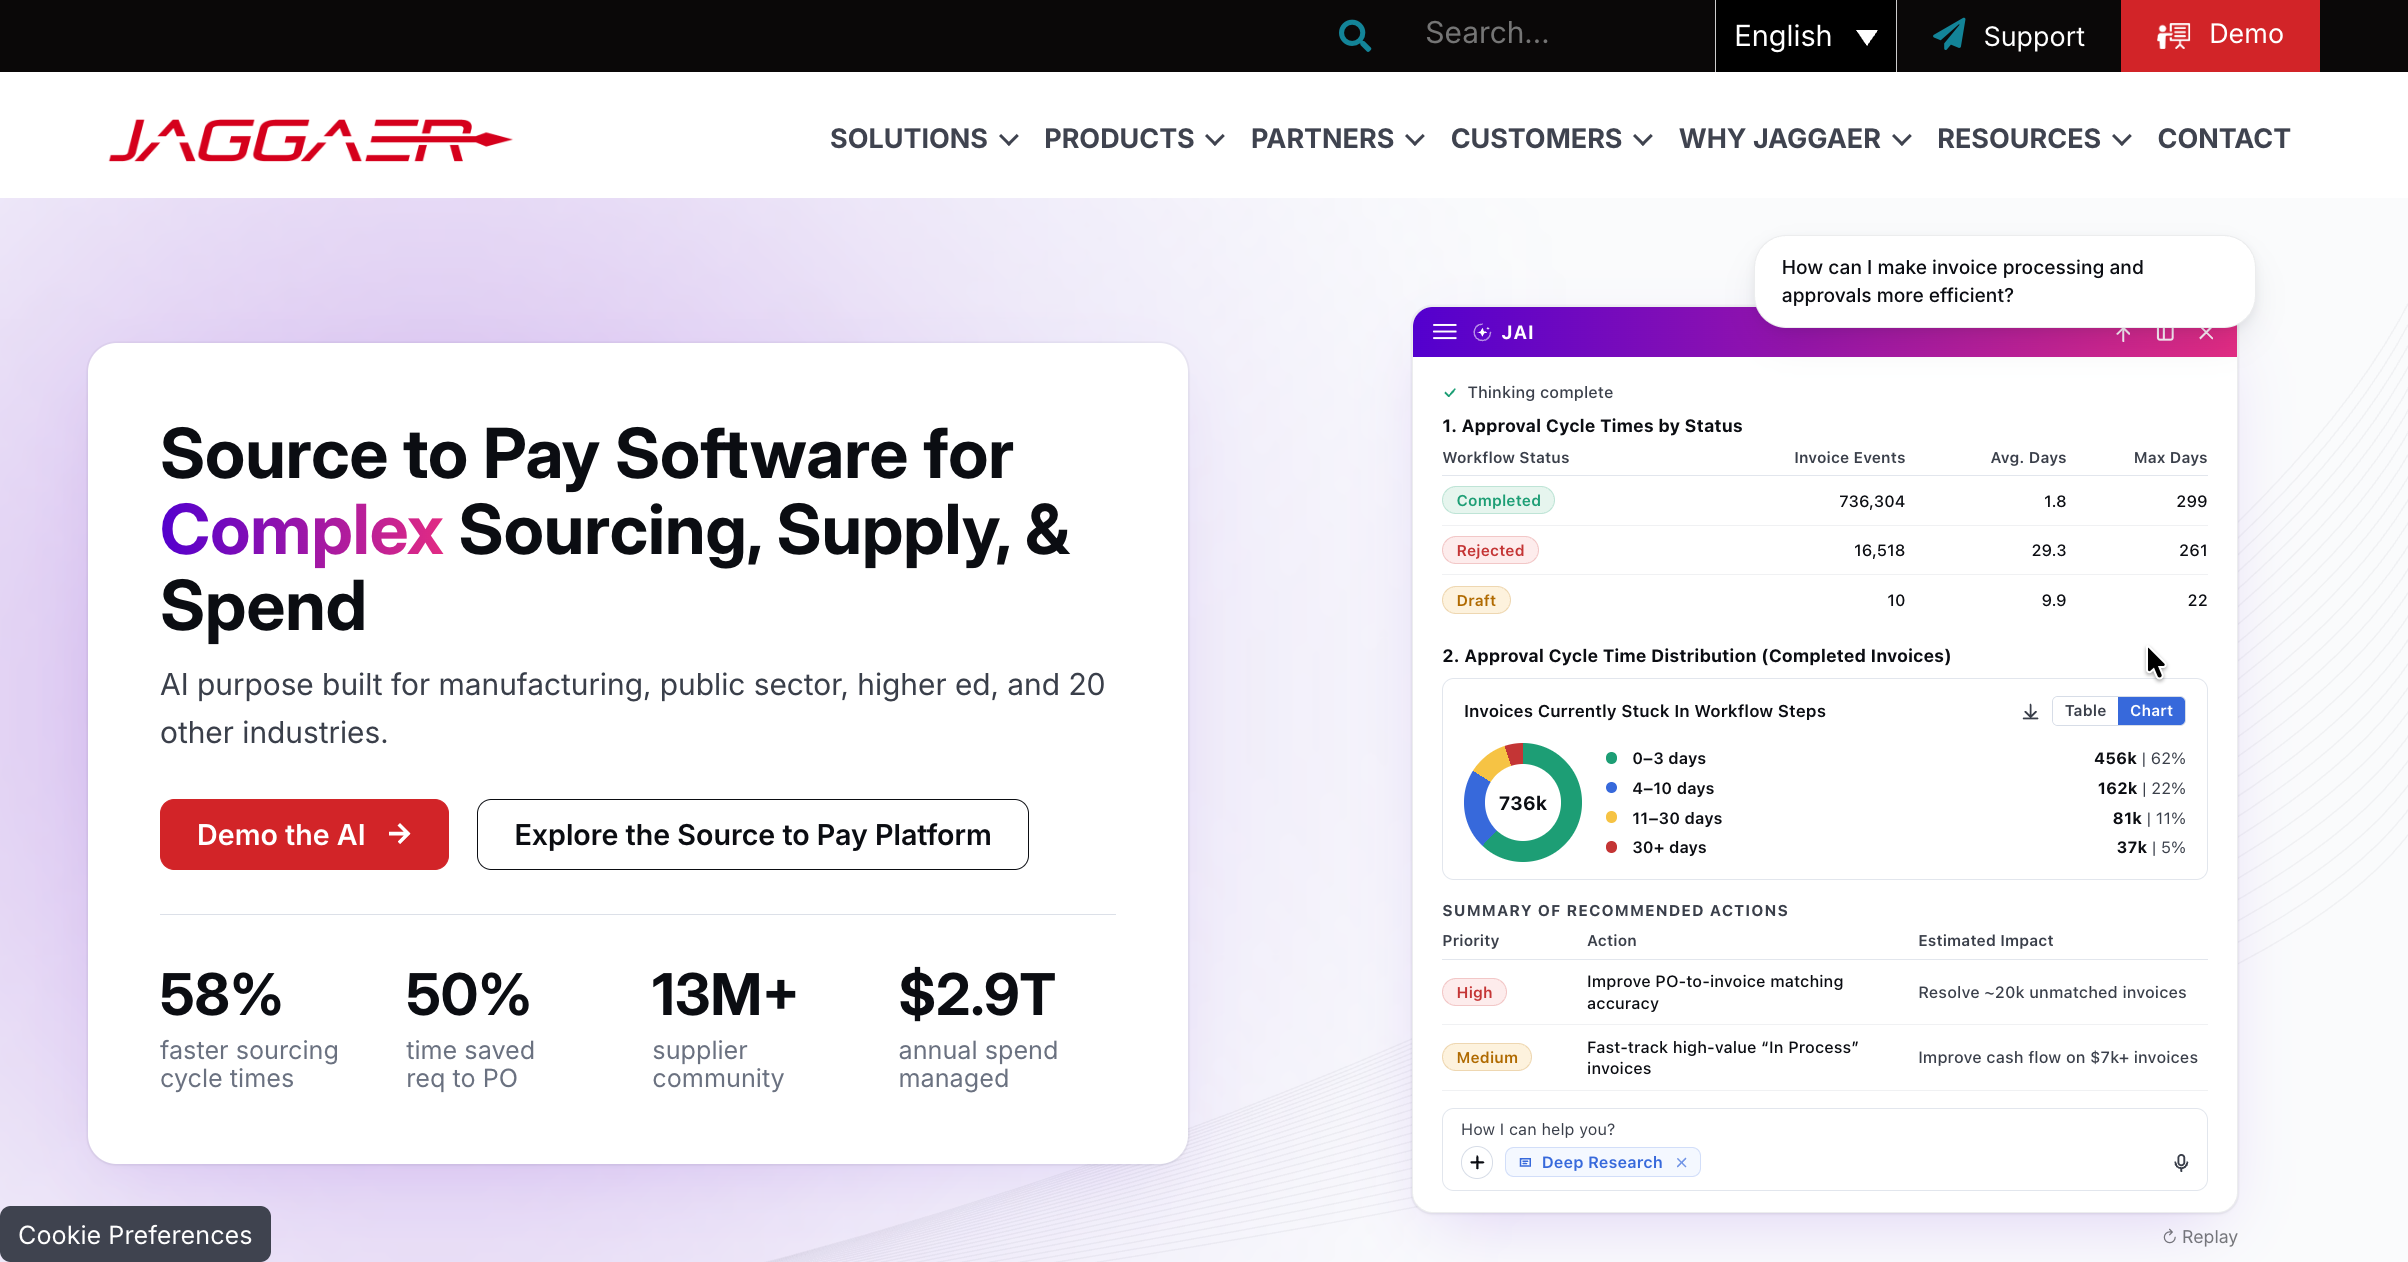Click the arrow on Demo the AI button

pyautogui.click(x=400, y=834)
